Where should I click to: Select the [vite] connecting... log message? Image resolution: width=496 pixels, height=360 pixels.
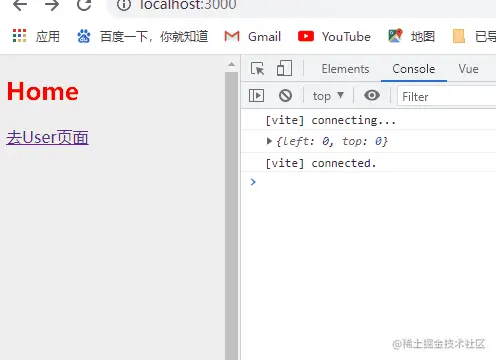[x=330, y=120]
